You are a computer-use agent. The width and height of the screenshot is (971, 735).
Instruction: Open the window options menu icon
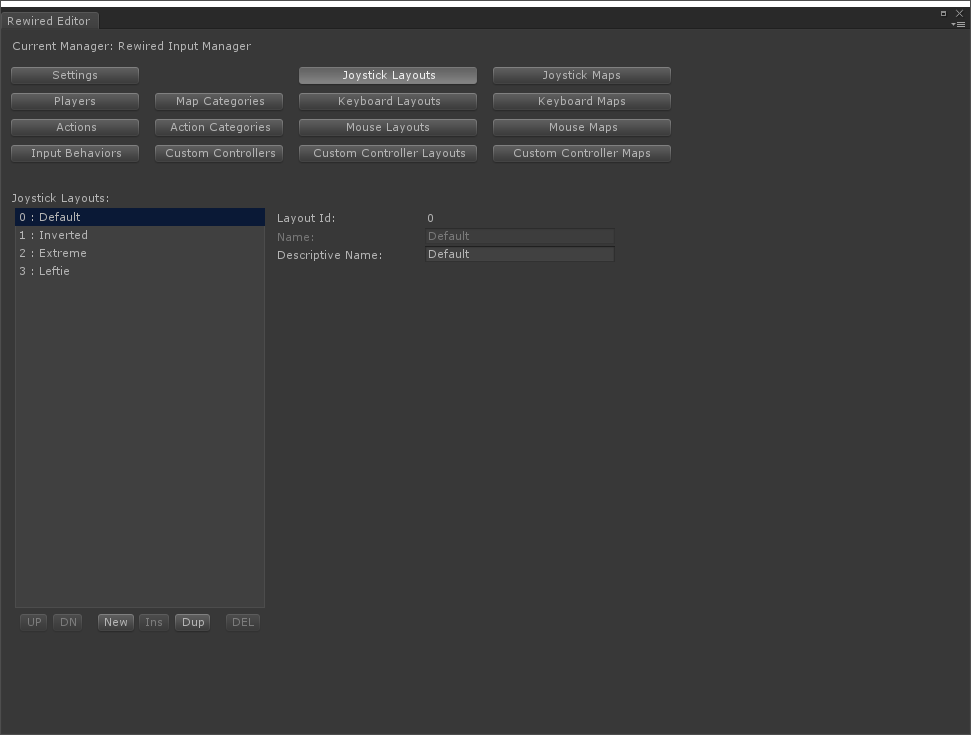coord(958,25)
